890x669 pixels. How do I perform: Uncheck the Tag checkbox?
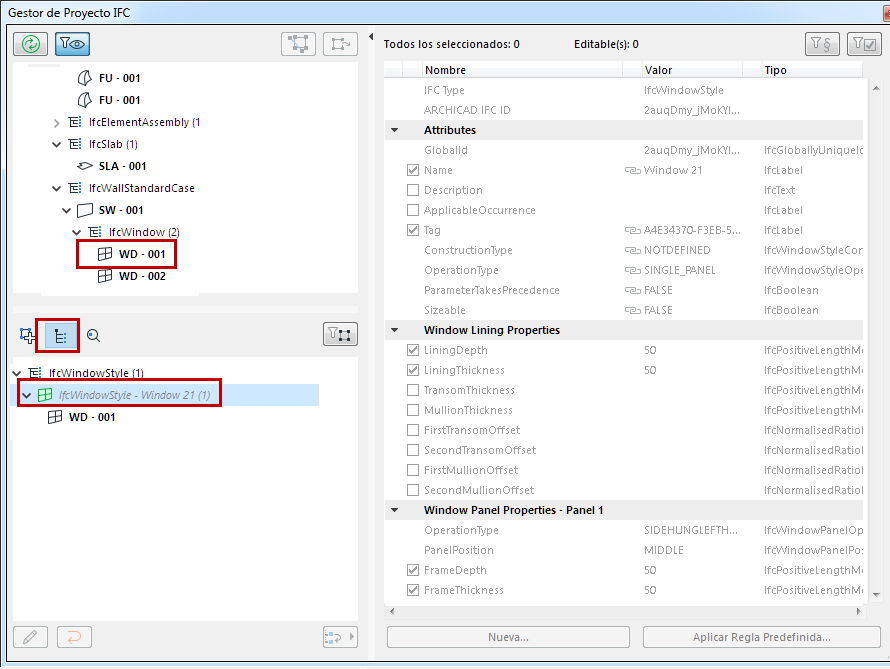[x=413, y=230]
